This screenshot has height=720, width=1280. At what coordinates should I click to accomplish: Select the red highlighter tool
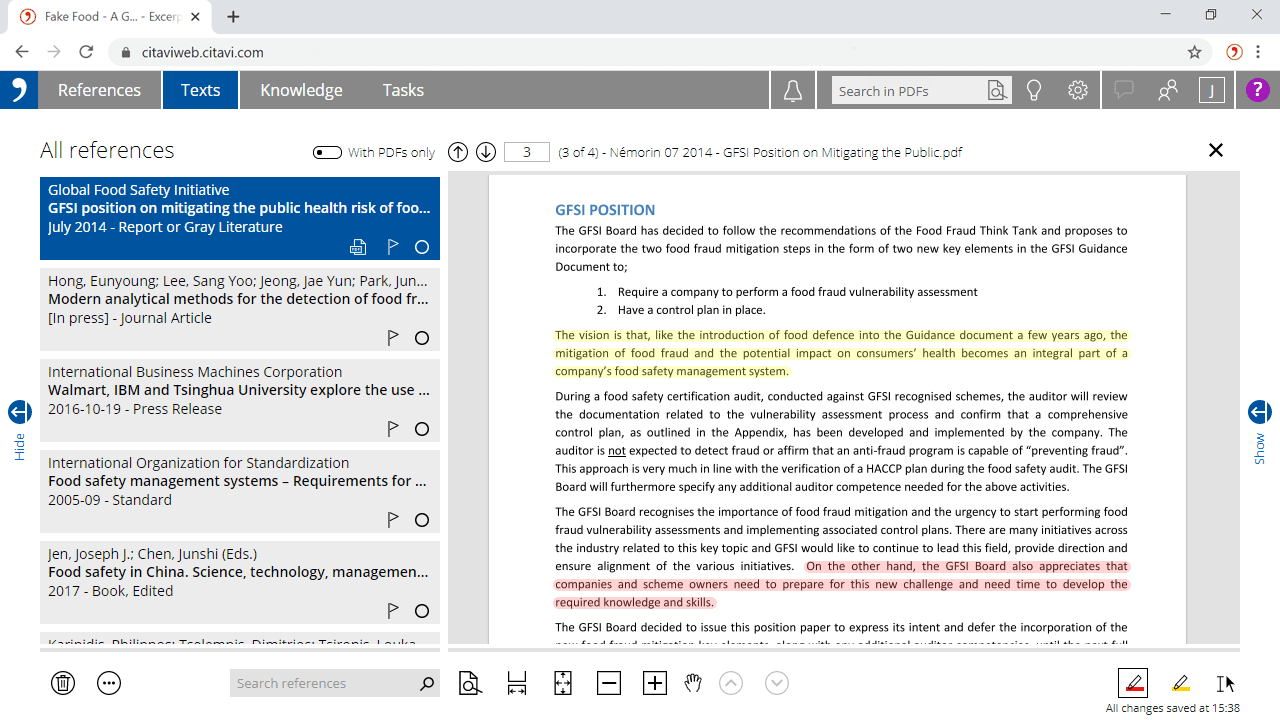click(1133, 683)
